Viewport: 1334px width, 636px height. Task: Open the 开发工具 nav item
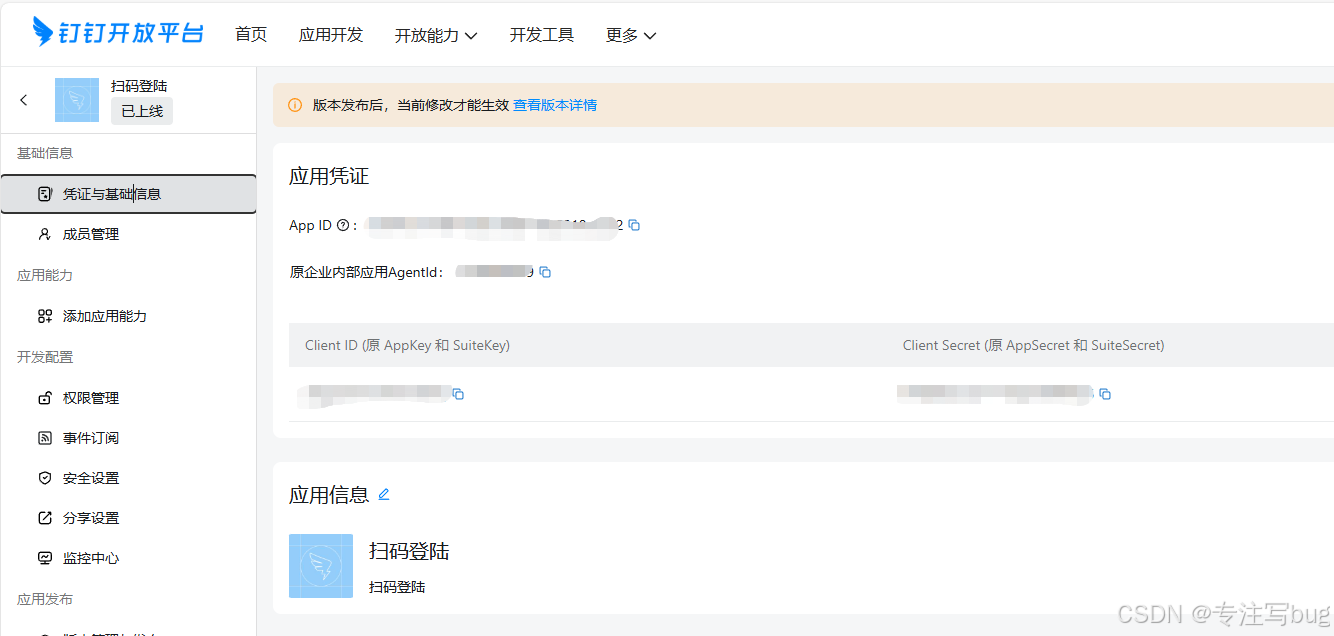(x=542, y=34)
